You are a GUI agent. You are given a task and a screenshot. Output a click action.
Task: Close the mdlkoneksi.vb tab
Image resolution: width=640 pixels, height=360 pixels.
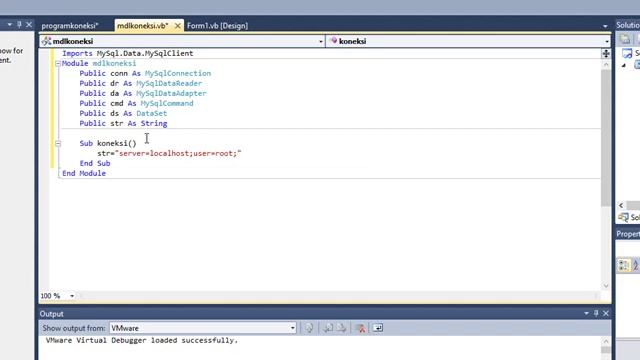pos(178,26)
